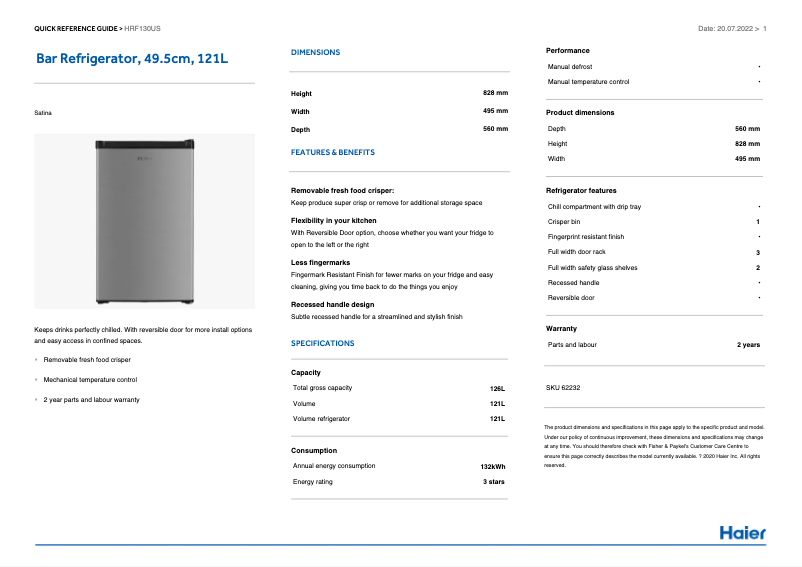
Task: Click the Flexibility in your kitchen subheading
Action: click(333, 220)
